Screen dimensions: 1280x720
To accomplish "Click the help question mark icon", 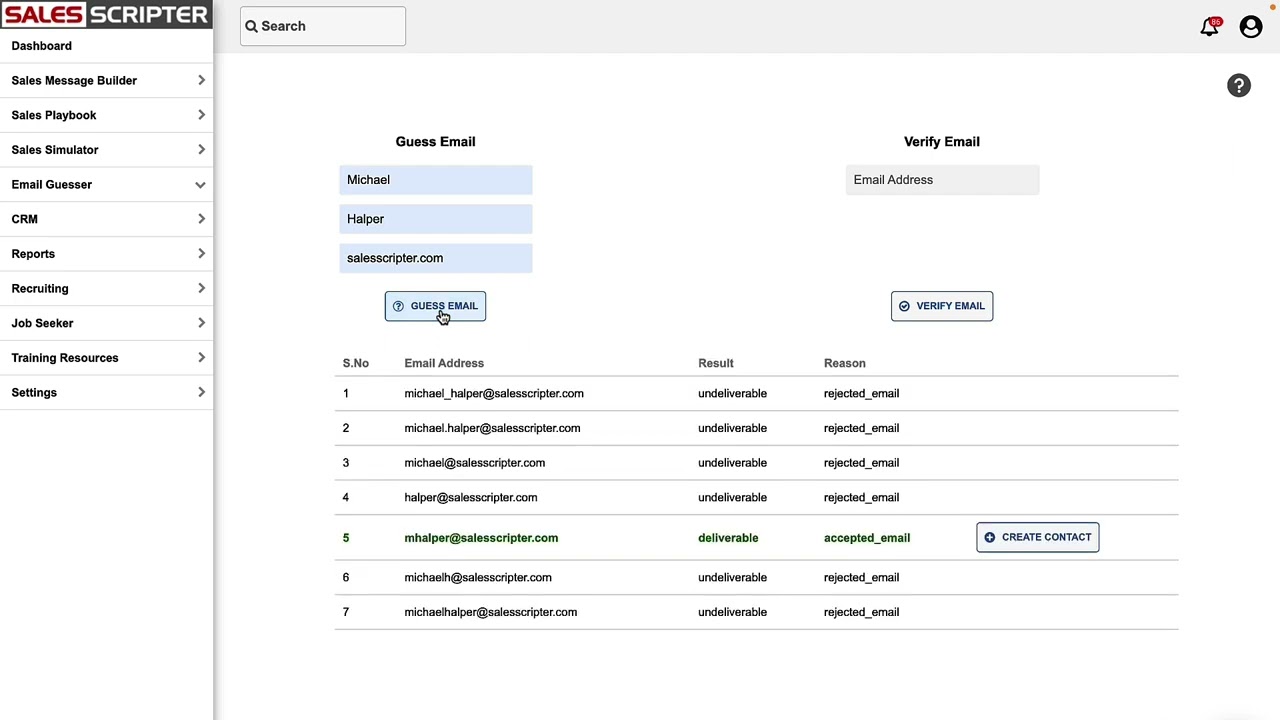I will click(1239, 86).
